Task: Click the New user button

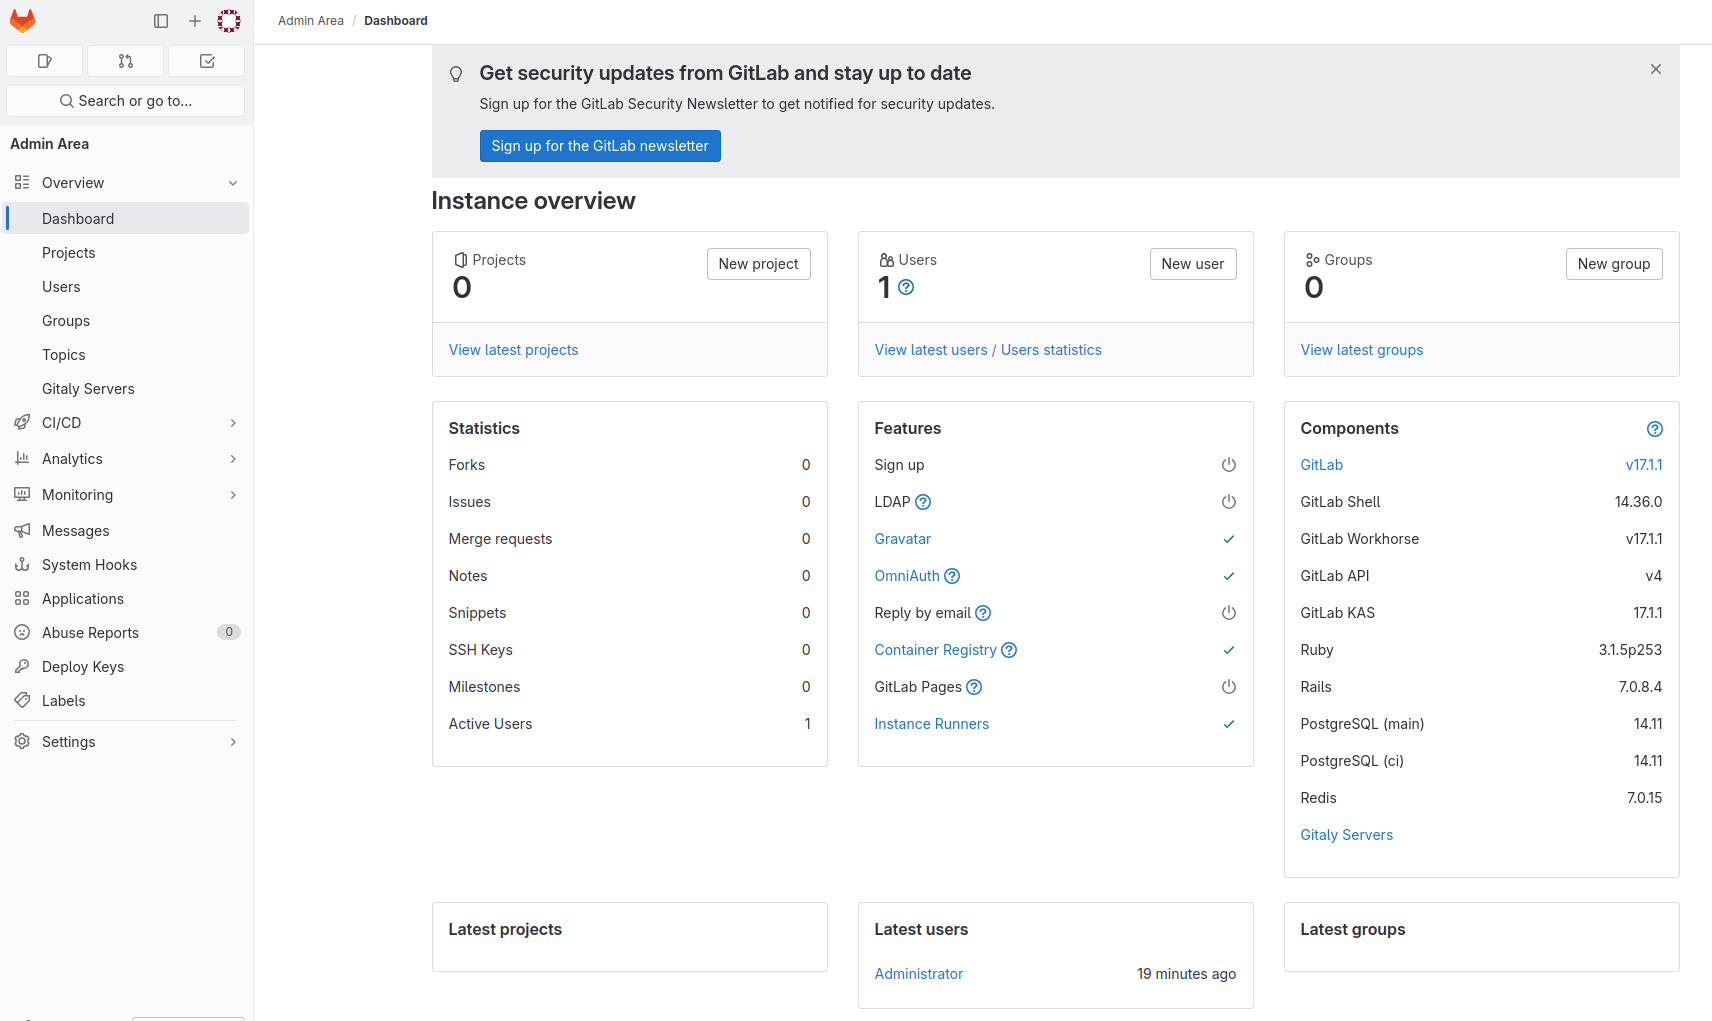Action: [1193, 264]
